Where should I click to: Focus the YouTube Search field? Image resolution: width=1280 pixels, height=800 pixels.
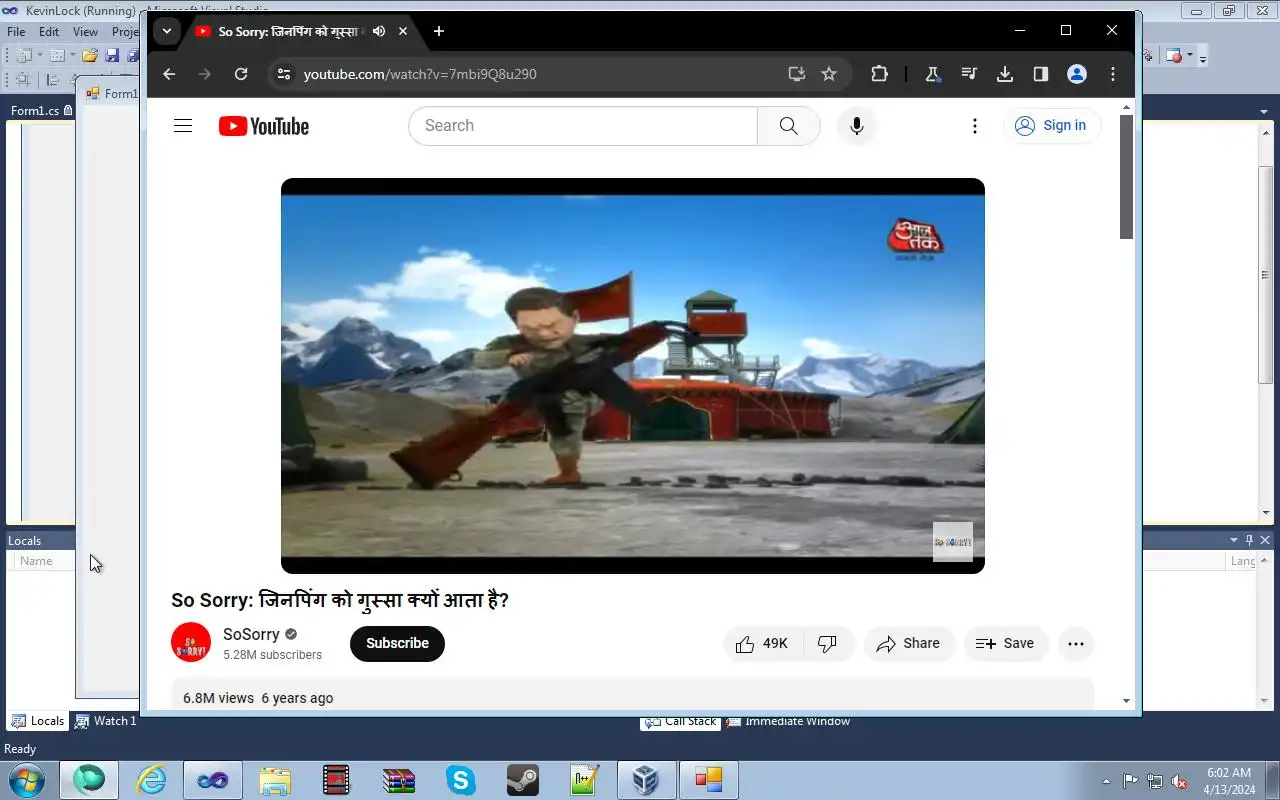coord(583,126)
